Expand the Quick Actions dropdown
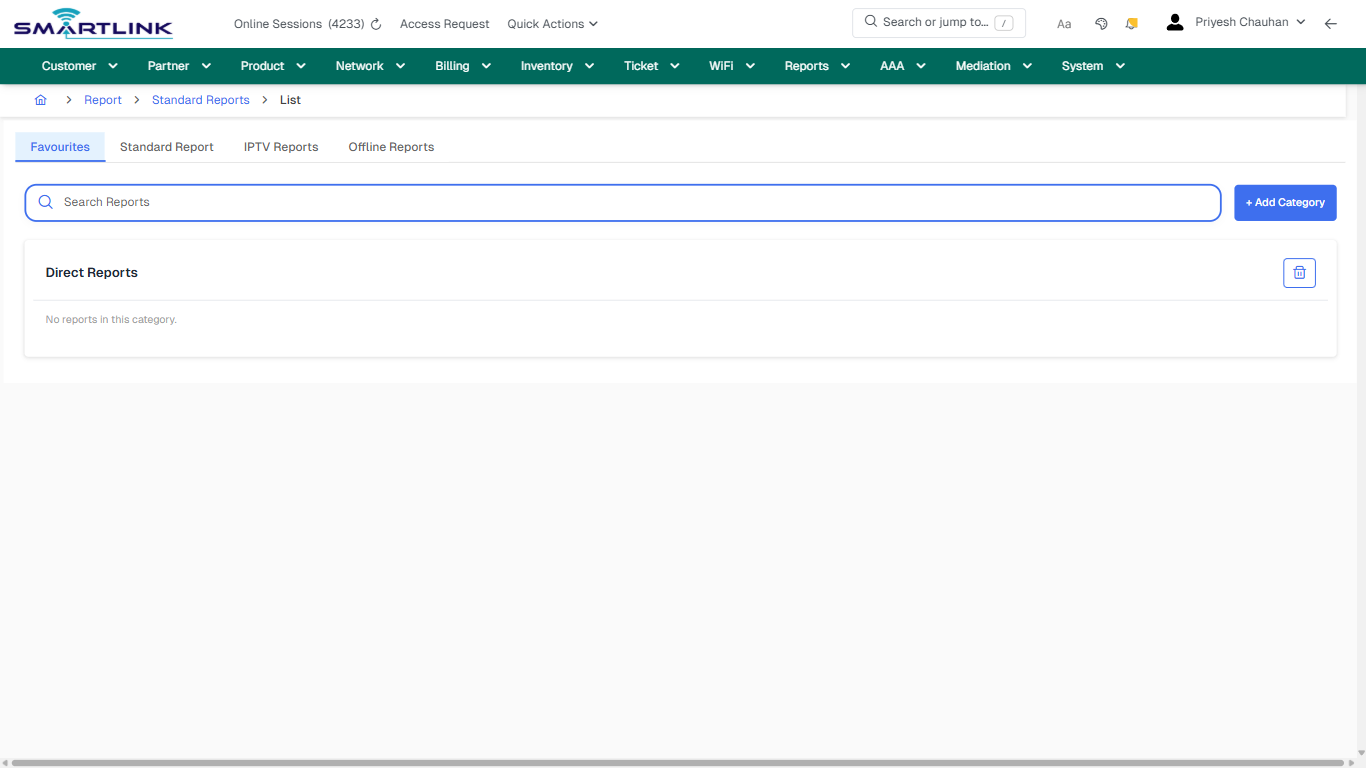This screenshot has height=768, width=1366. point(552,23)
